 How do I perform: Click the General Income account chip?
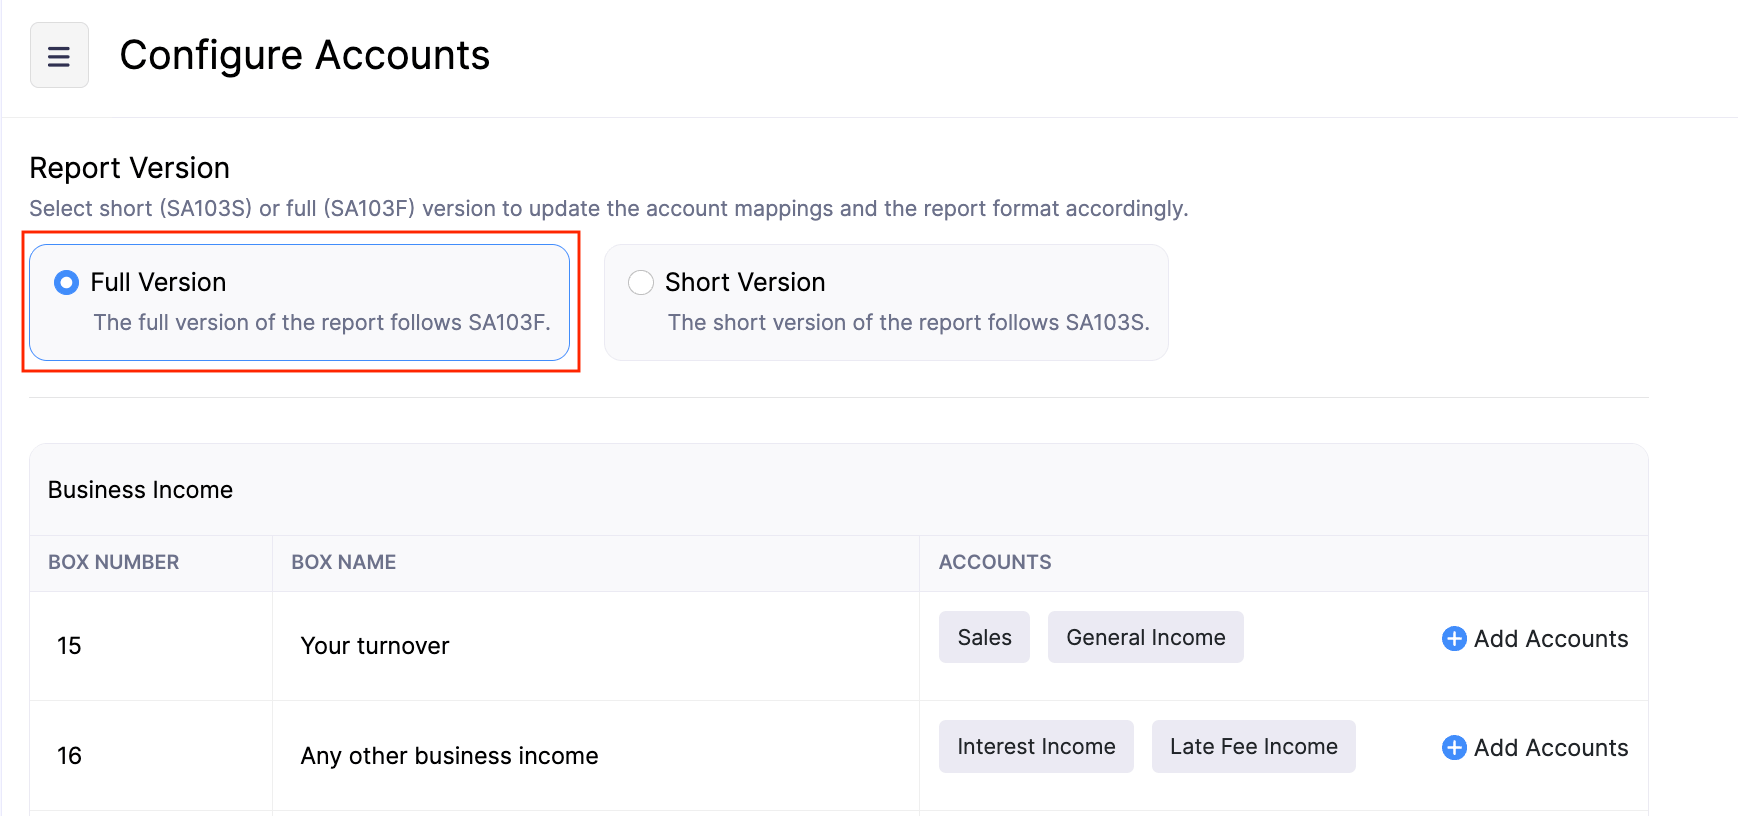1145,638
